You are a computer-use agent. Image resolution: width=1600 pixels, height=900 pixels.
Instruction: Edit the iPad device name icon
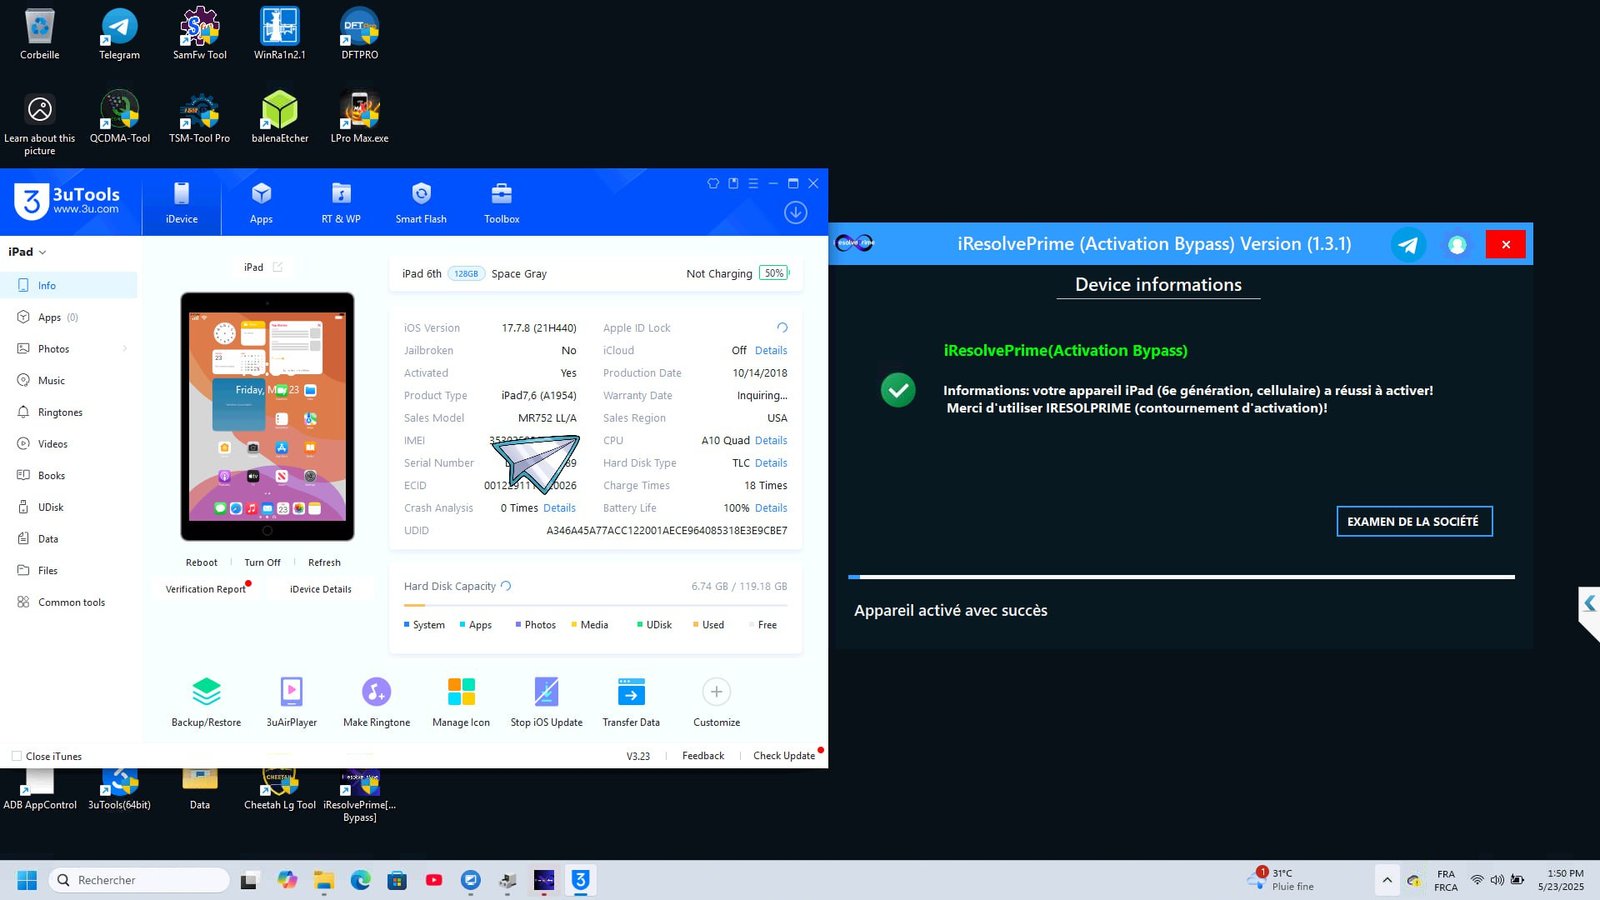click(278, 267)
